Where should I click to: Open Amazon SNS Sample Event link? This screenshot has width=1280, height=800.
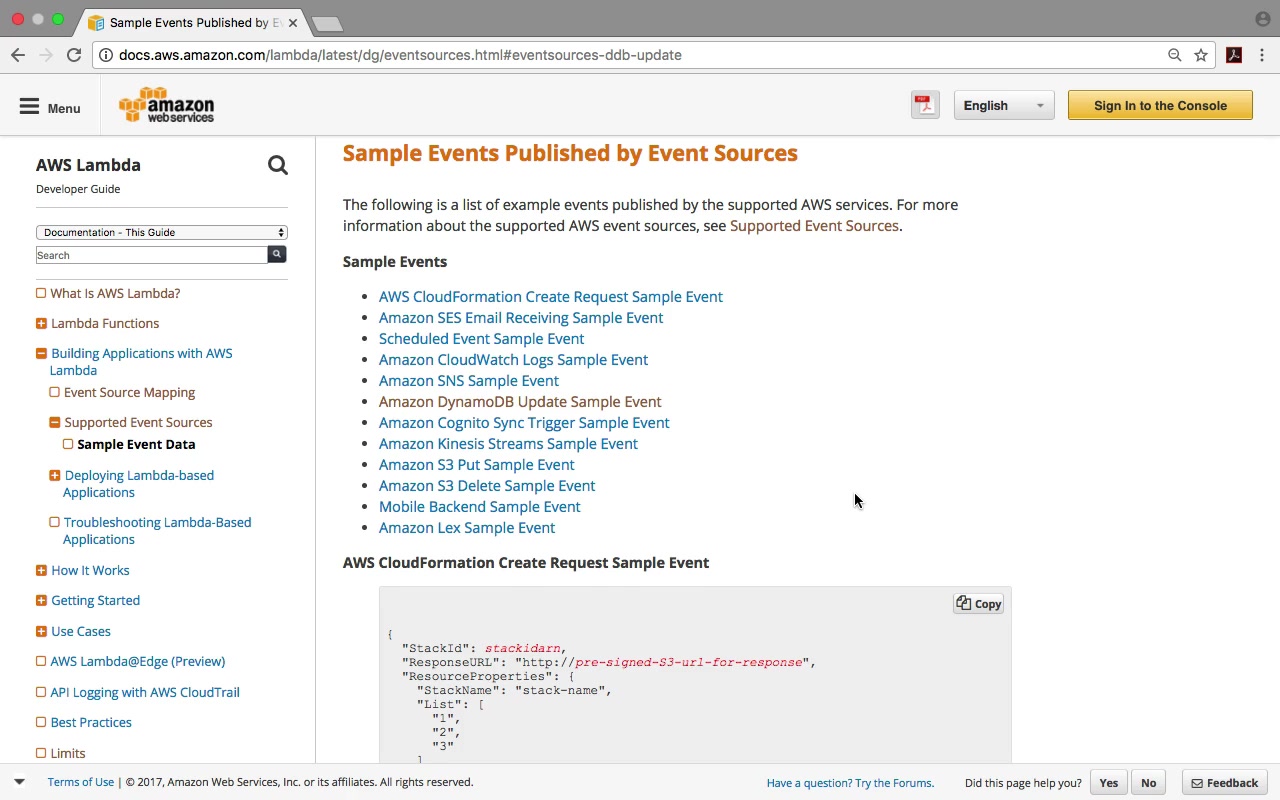[x=468, y=381]
